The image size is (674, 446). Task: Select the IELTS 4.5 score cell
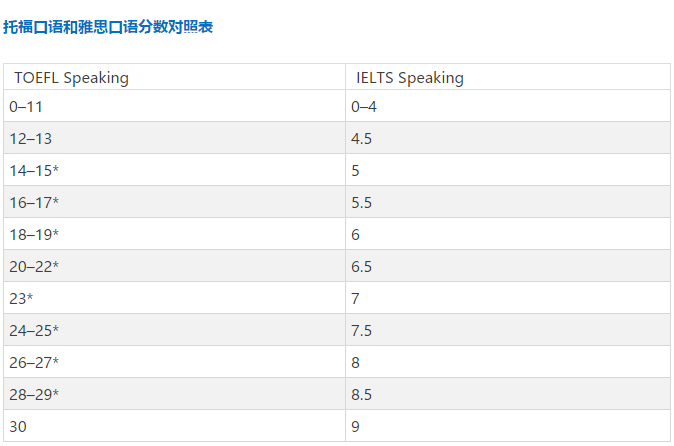click(x=361, y=138)
